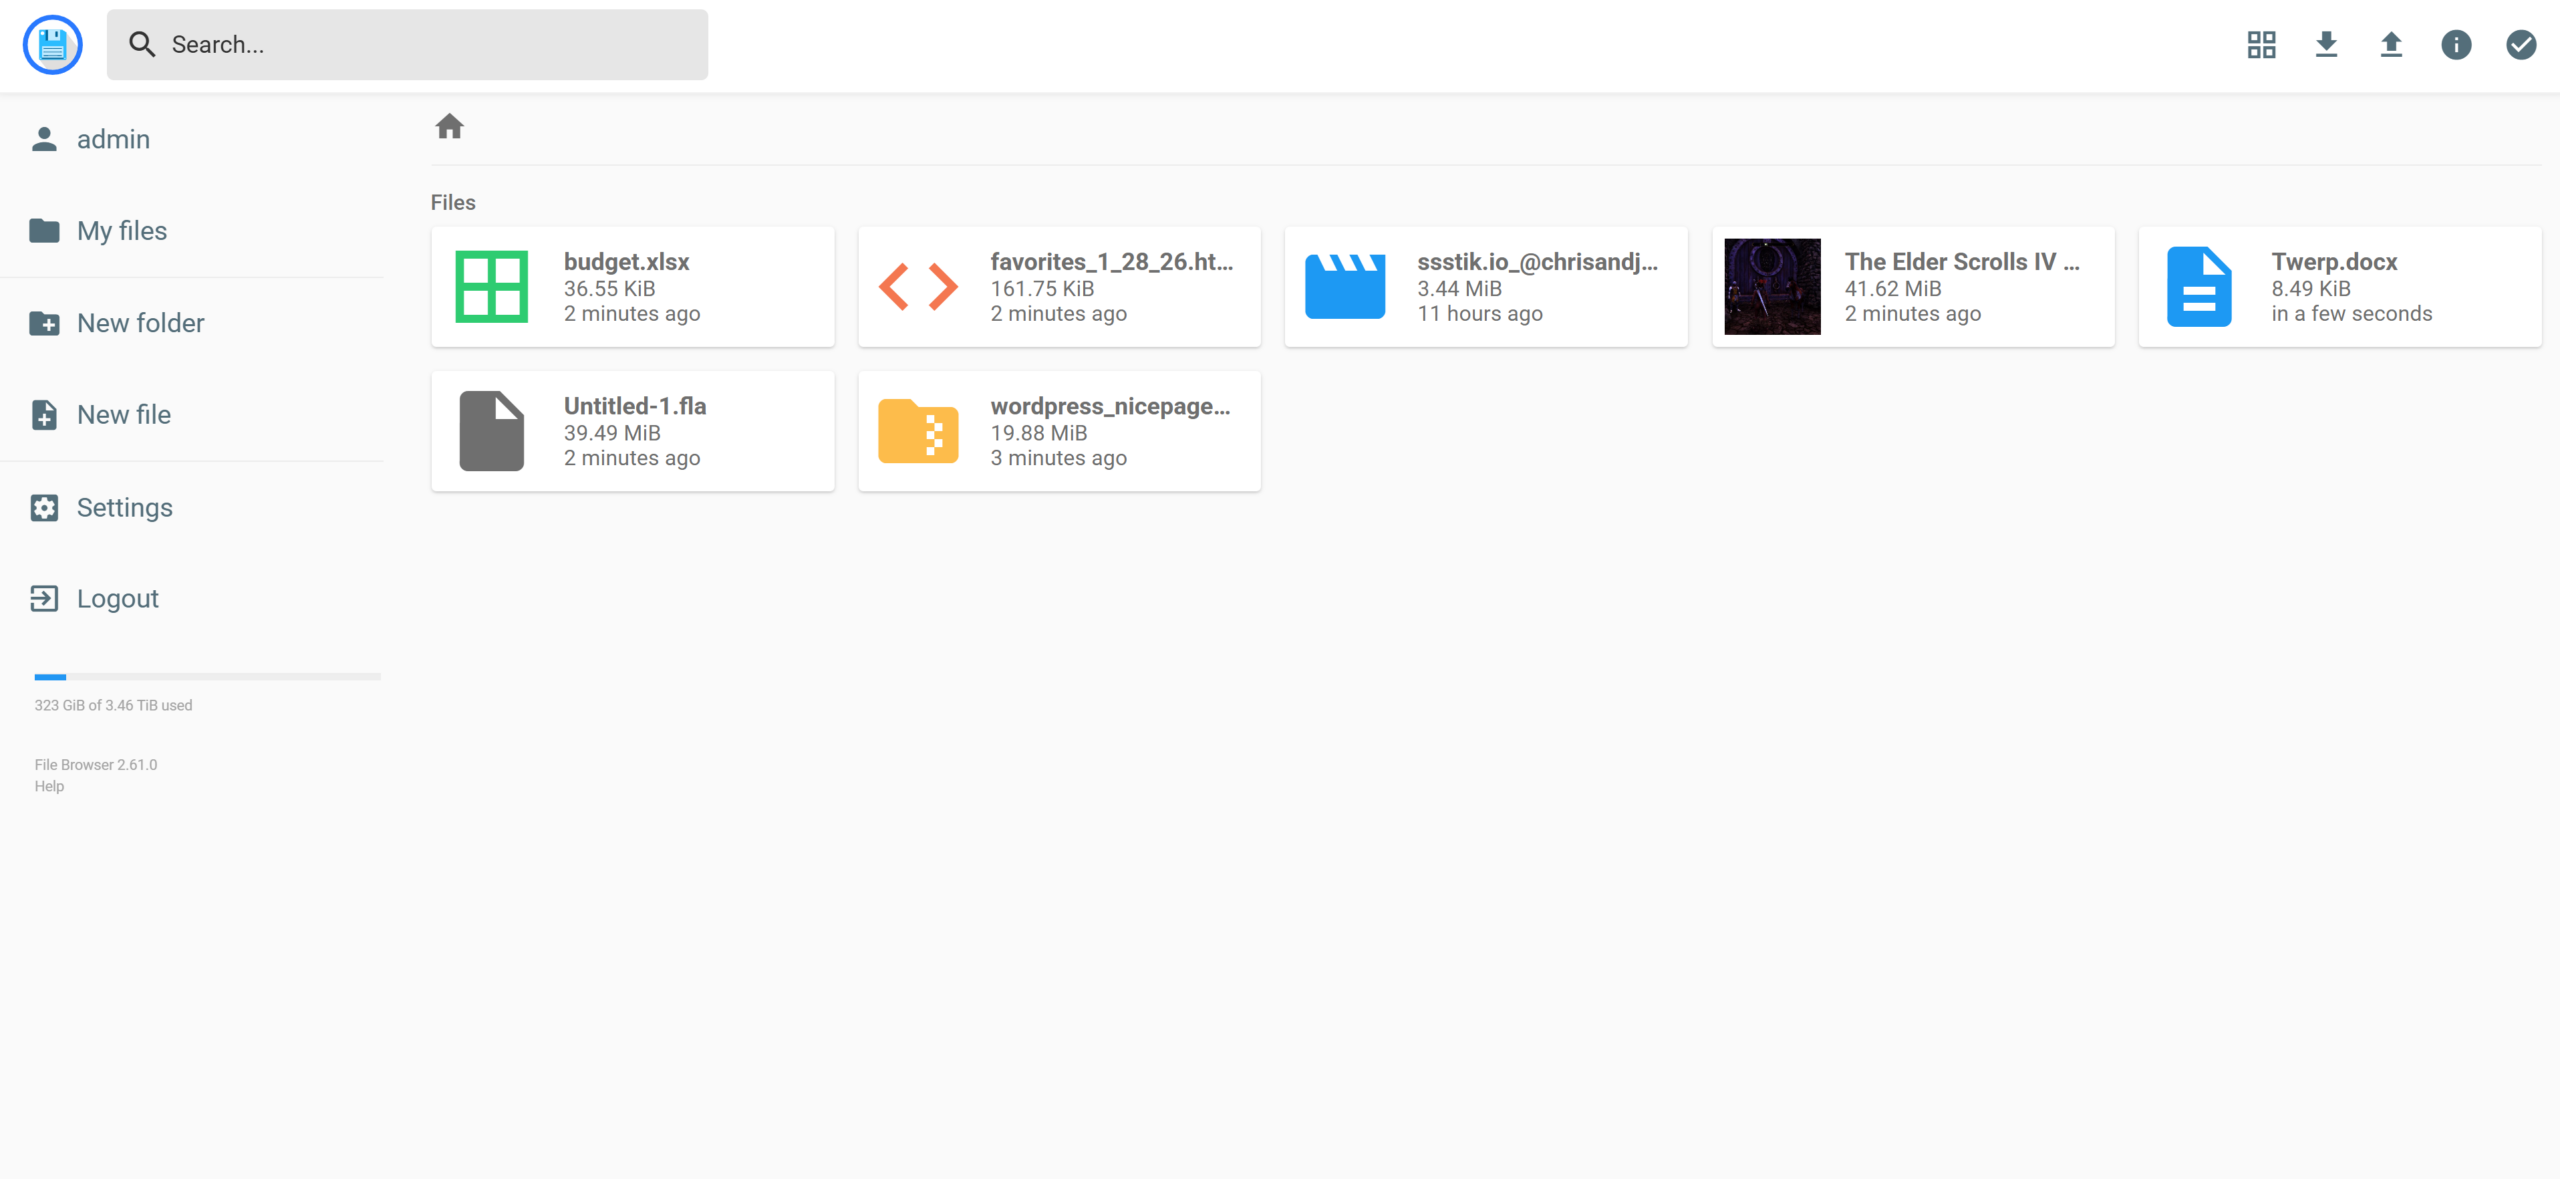Image resolution: width=2560 pixels, height=1179 pixels.
Task: Select the wordpress_nicepage zip archive
Action: pos(1059,431)
